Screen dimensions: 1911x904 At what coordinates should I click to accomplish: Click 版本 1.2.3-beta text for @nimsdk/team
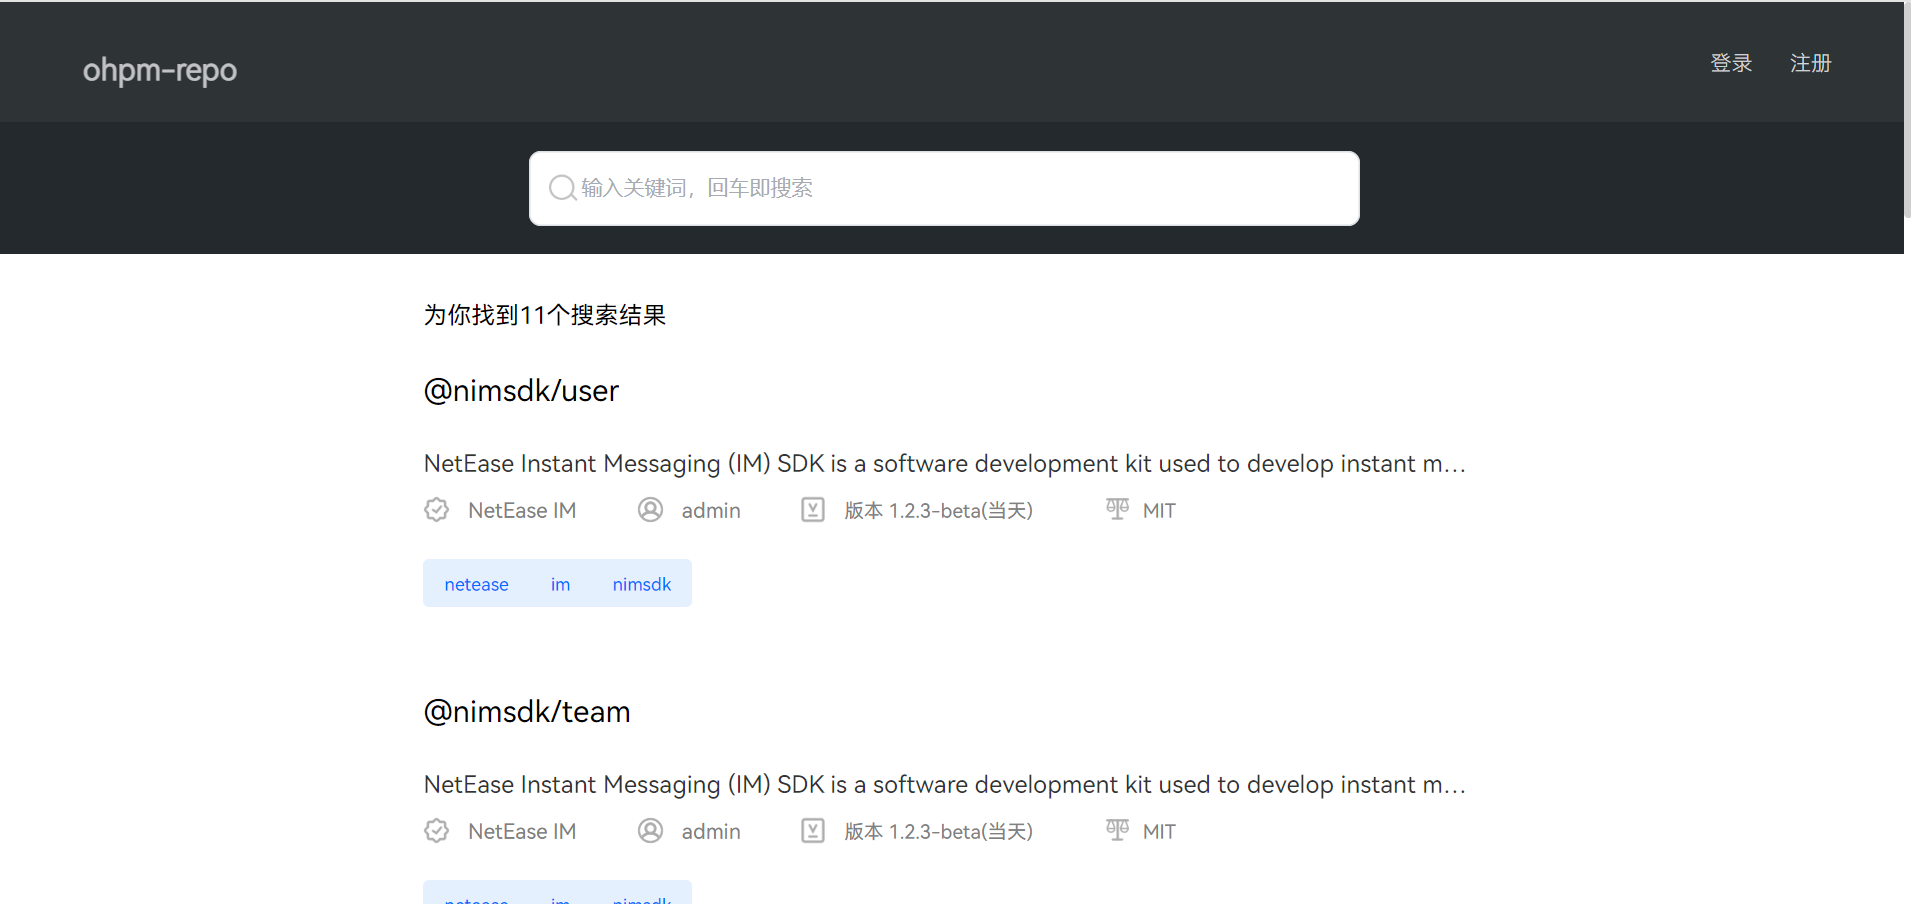[x=938, y=832]
